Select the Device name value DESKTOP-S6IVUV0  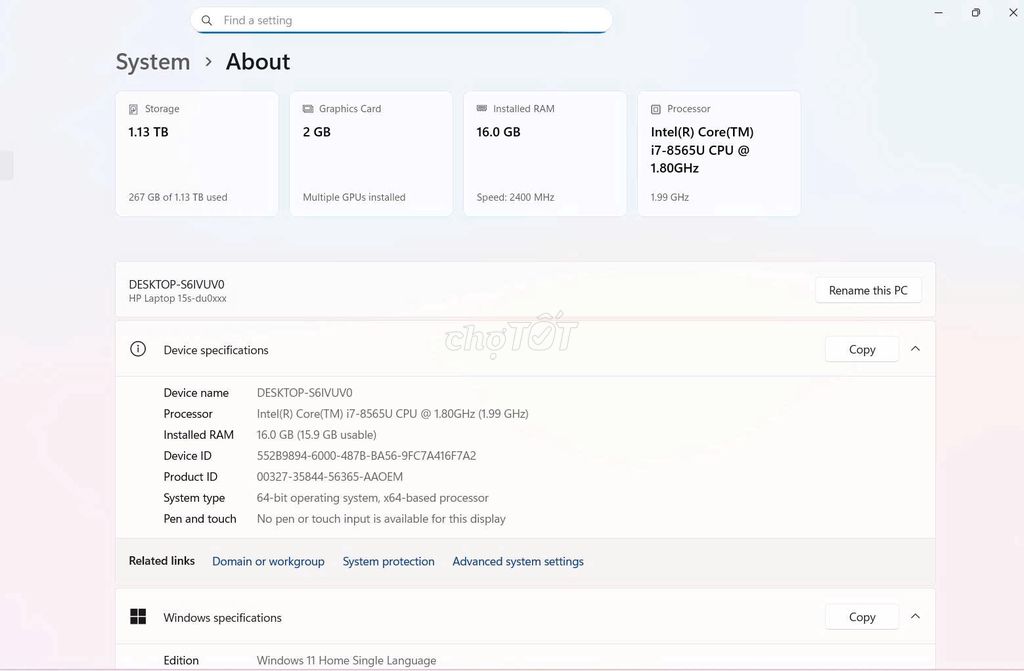304,393
